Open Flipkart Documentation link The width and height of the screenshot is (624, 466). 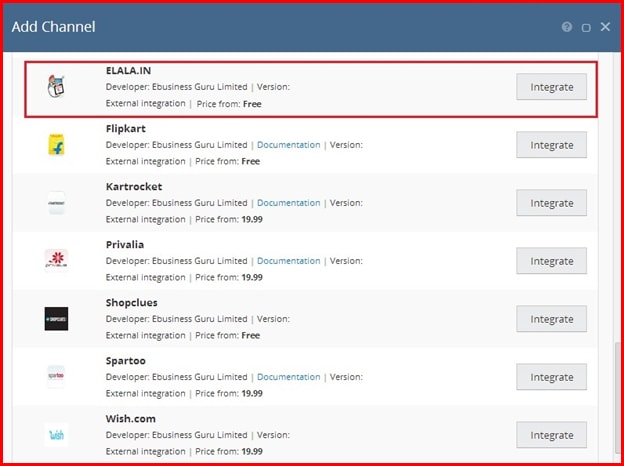tap(289, 145)
